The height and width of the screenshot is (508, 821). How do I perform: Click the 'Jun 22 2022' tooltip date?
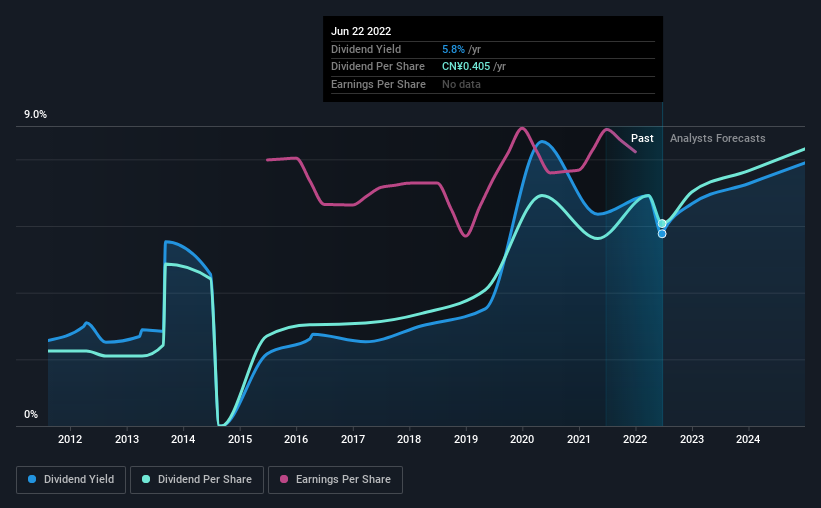click(361, 31)
